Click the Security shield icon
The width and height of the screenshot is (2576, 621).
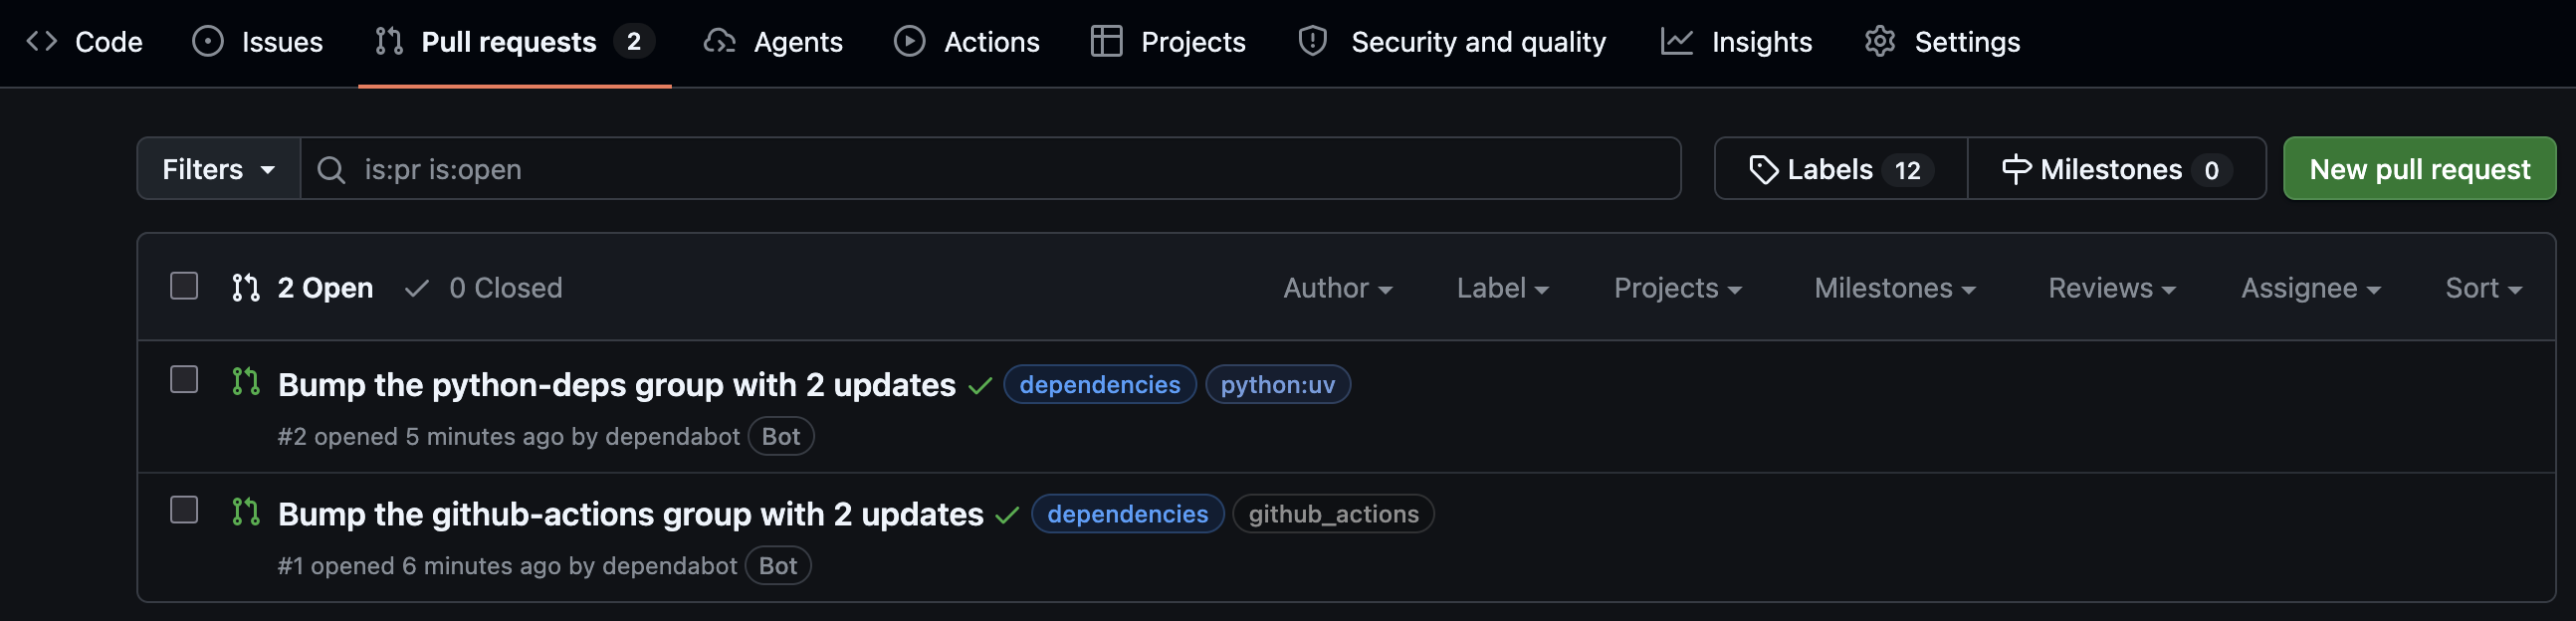[1313, 41]
